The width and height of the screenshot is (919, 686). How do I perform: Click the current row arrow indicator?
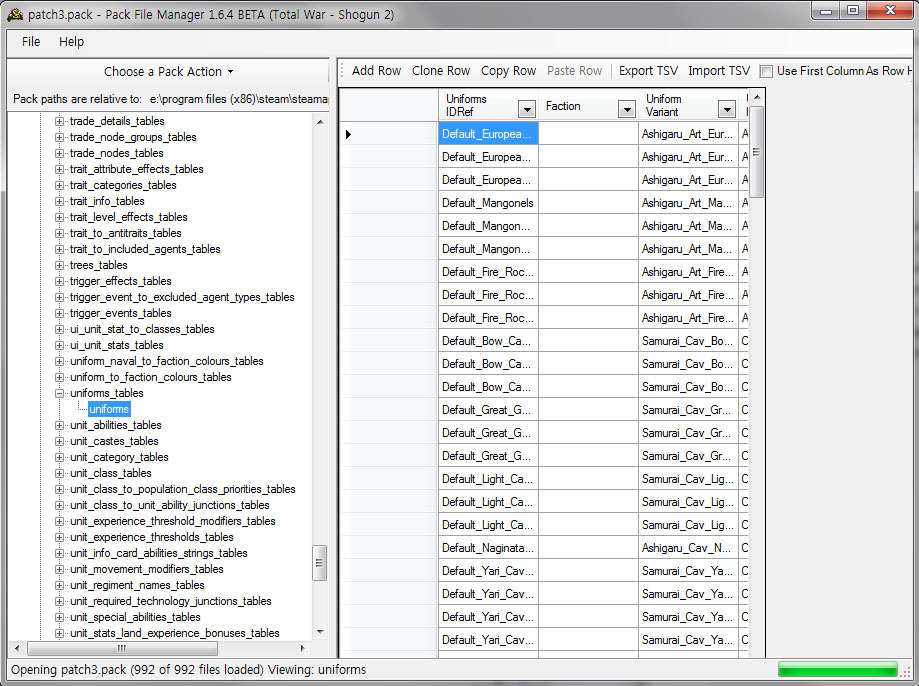tap(348, 134)
